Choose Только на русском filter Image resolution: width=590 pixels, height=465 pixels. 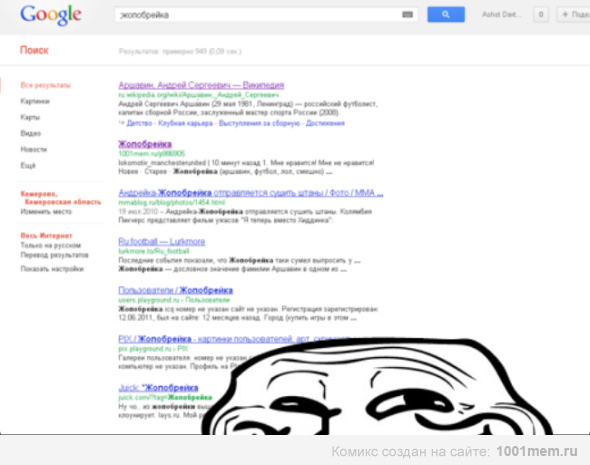click(x=50, y=246)
